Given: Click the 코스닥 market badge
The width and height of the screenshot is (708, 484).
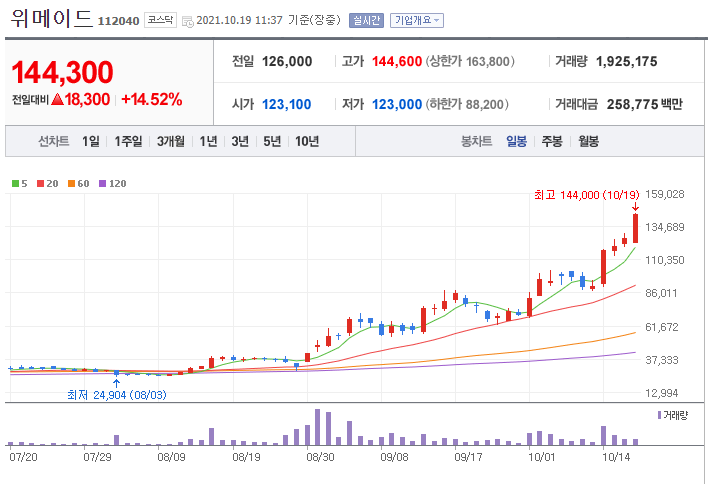Looking at the screenshot, I should [160, 20].
